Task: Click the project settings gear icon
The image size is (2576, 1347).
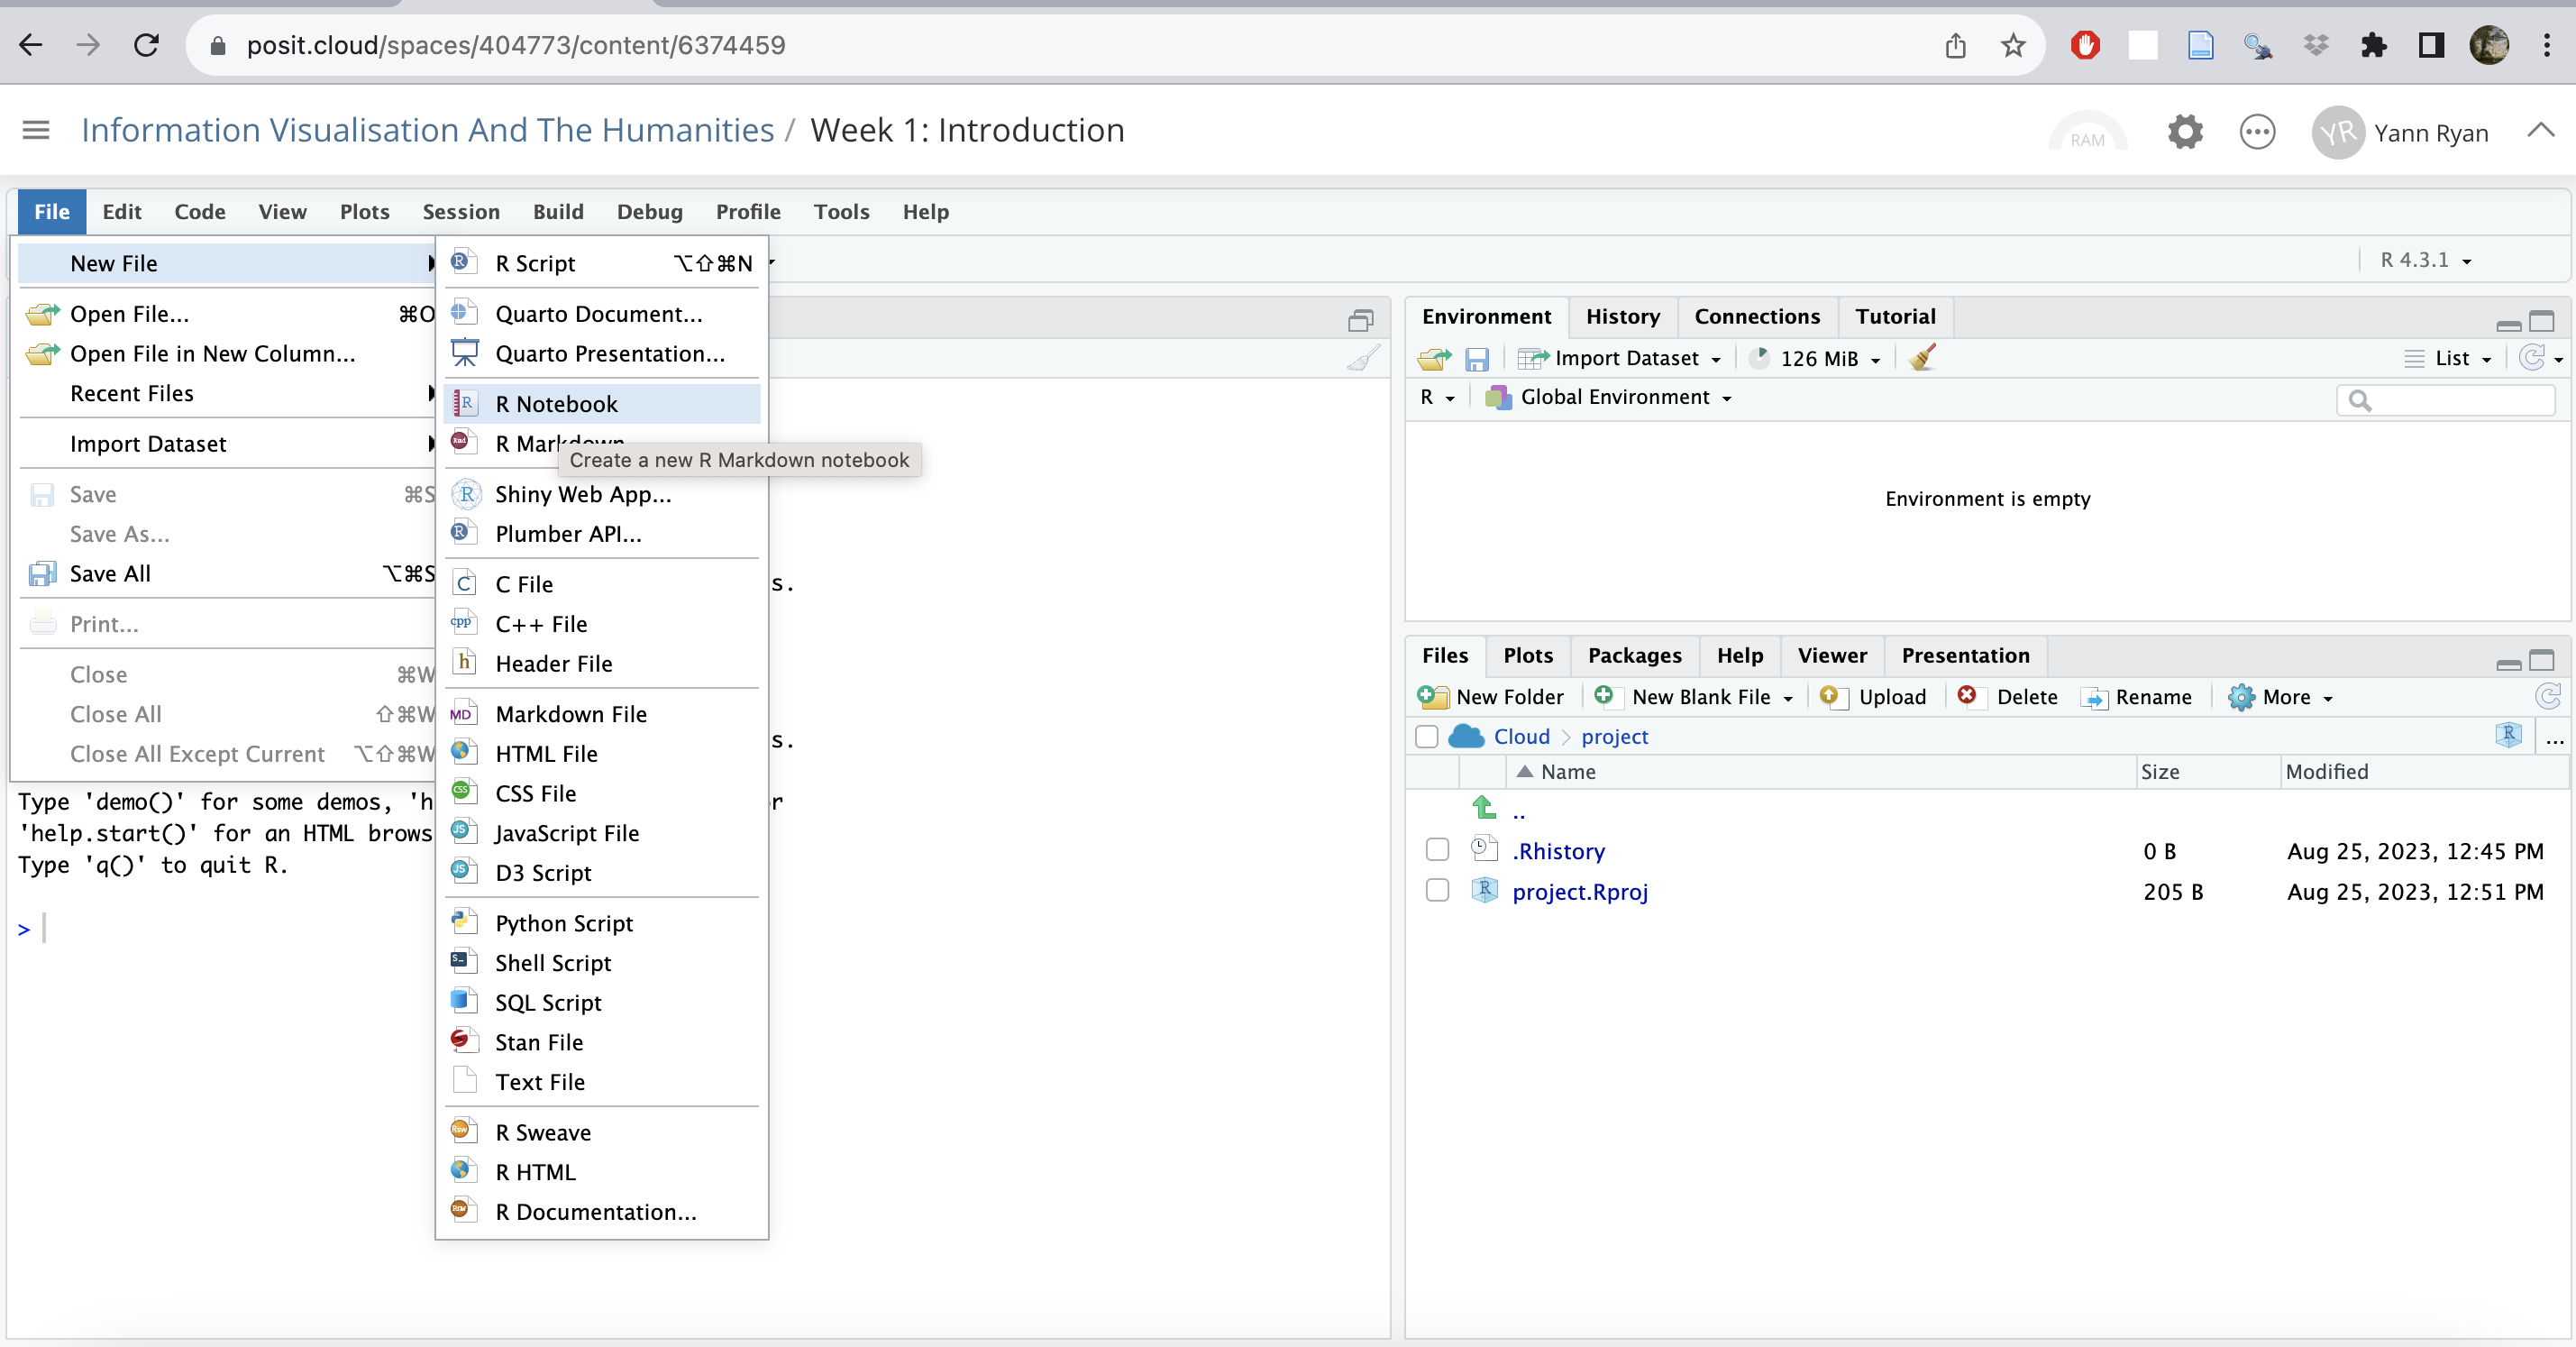Action: pyautogui.click(x=2185, y=132)
